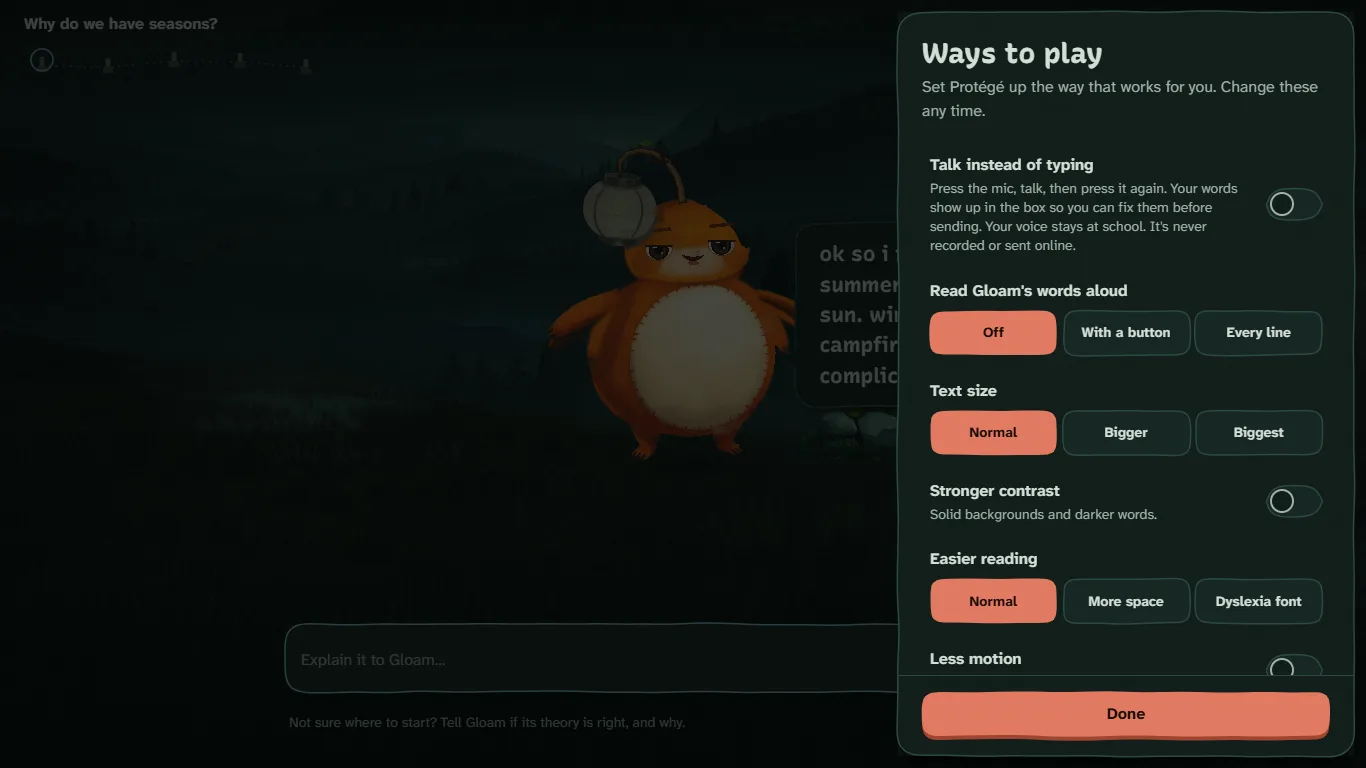Click the Less motion label
The width and height of the screenshot is (1366, 768).
[x=976, y=659]
